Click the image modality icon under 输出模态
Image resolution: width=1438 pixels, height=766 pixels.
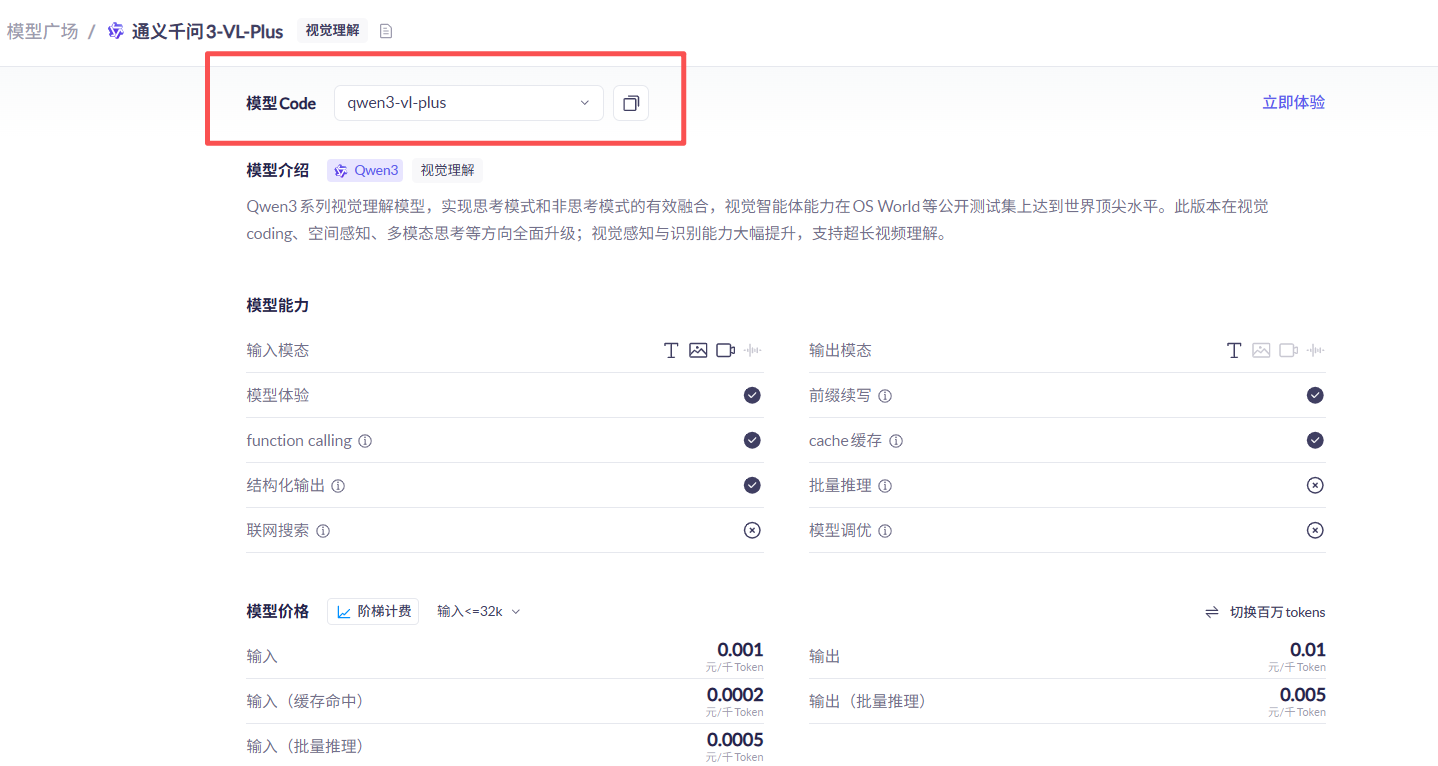coord(1261,350)
